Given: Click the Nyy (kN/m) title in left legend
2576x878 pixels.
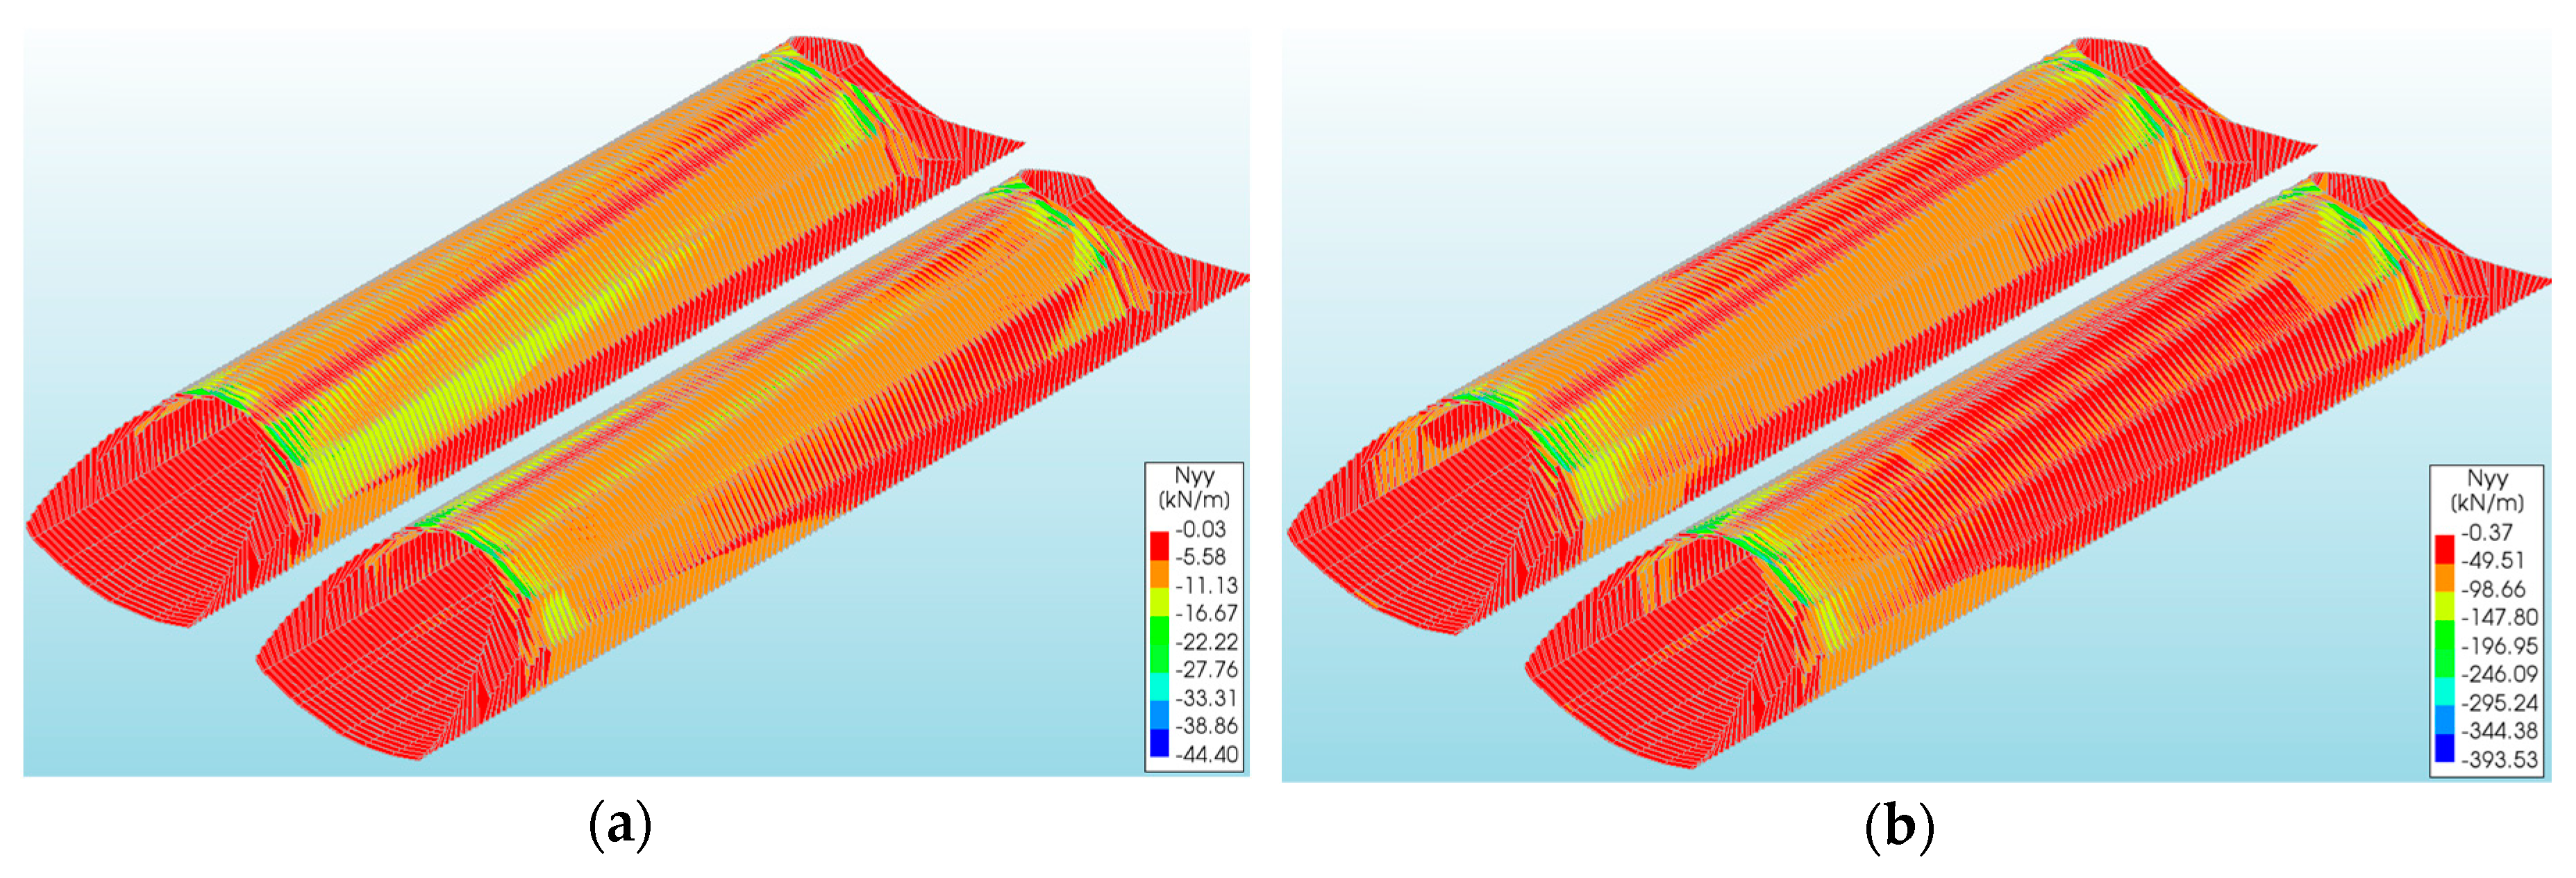Looking at the screenshot, I should coord(1194,488).
